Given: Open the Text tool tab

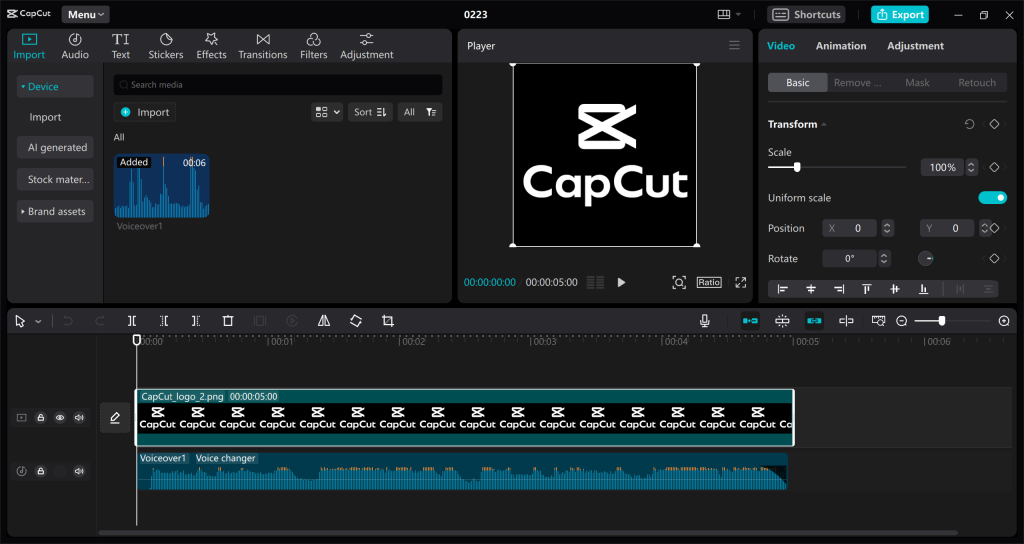Looking at the screenshot, I should point(121,46).
